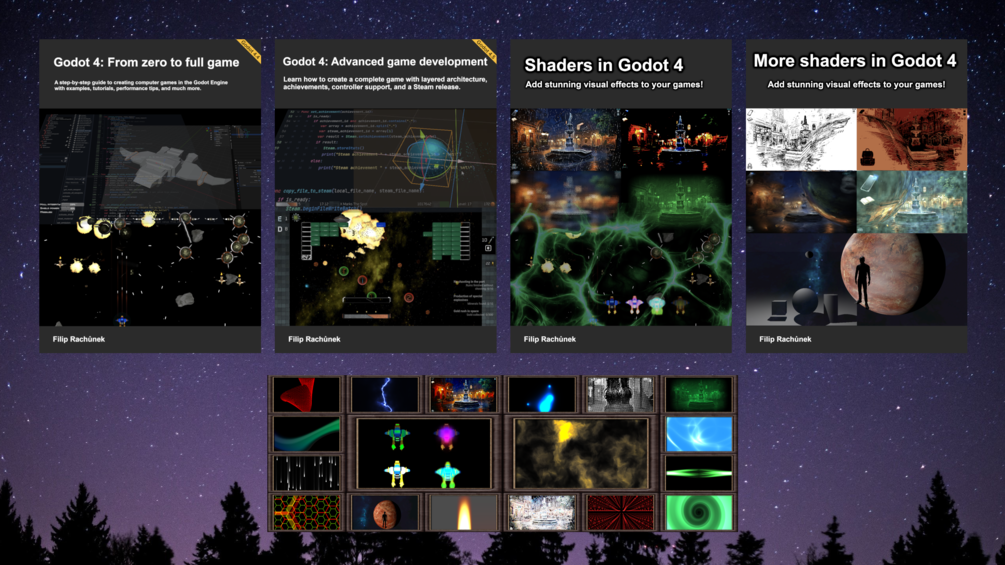1005x565 pixels.
Task: Click 'Filip Rachůnek' under the Advanced game development cover
Action: coord(314,339)
